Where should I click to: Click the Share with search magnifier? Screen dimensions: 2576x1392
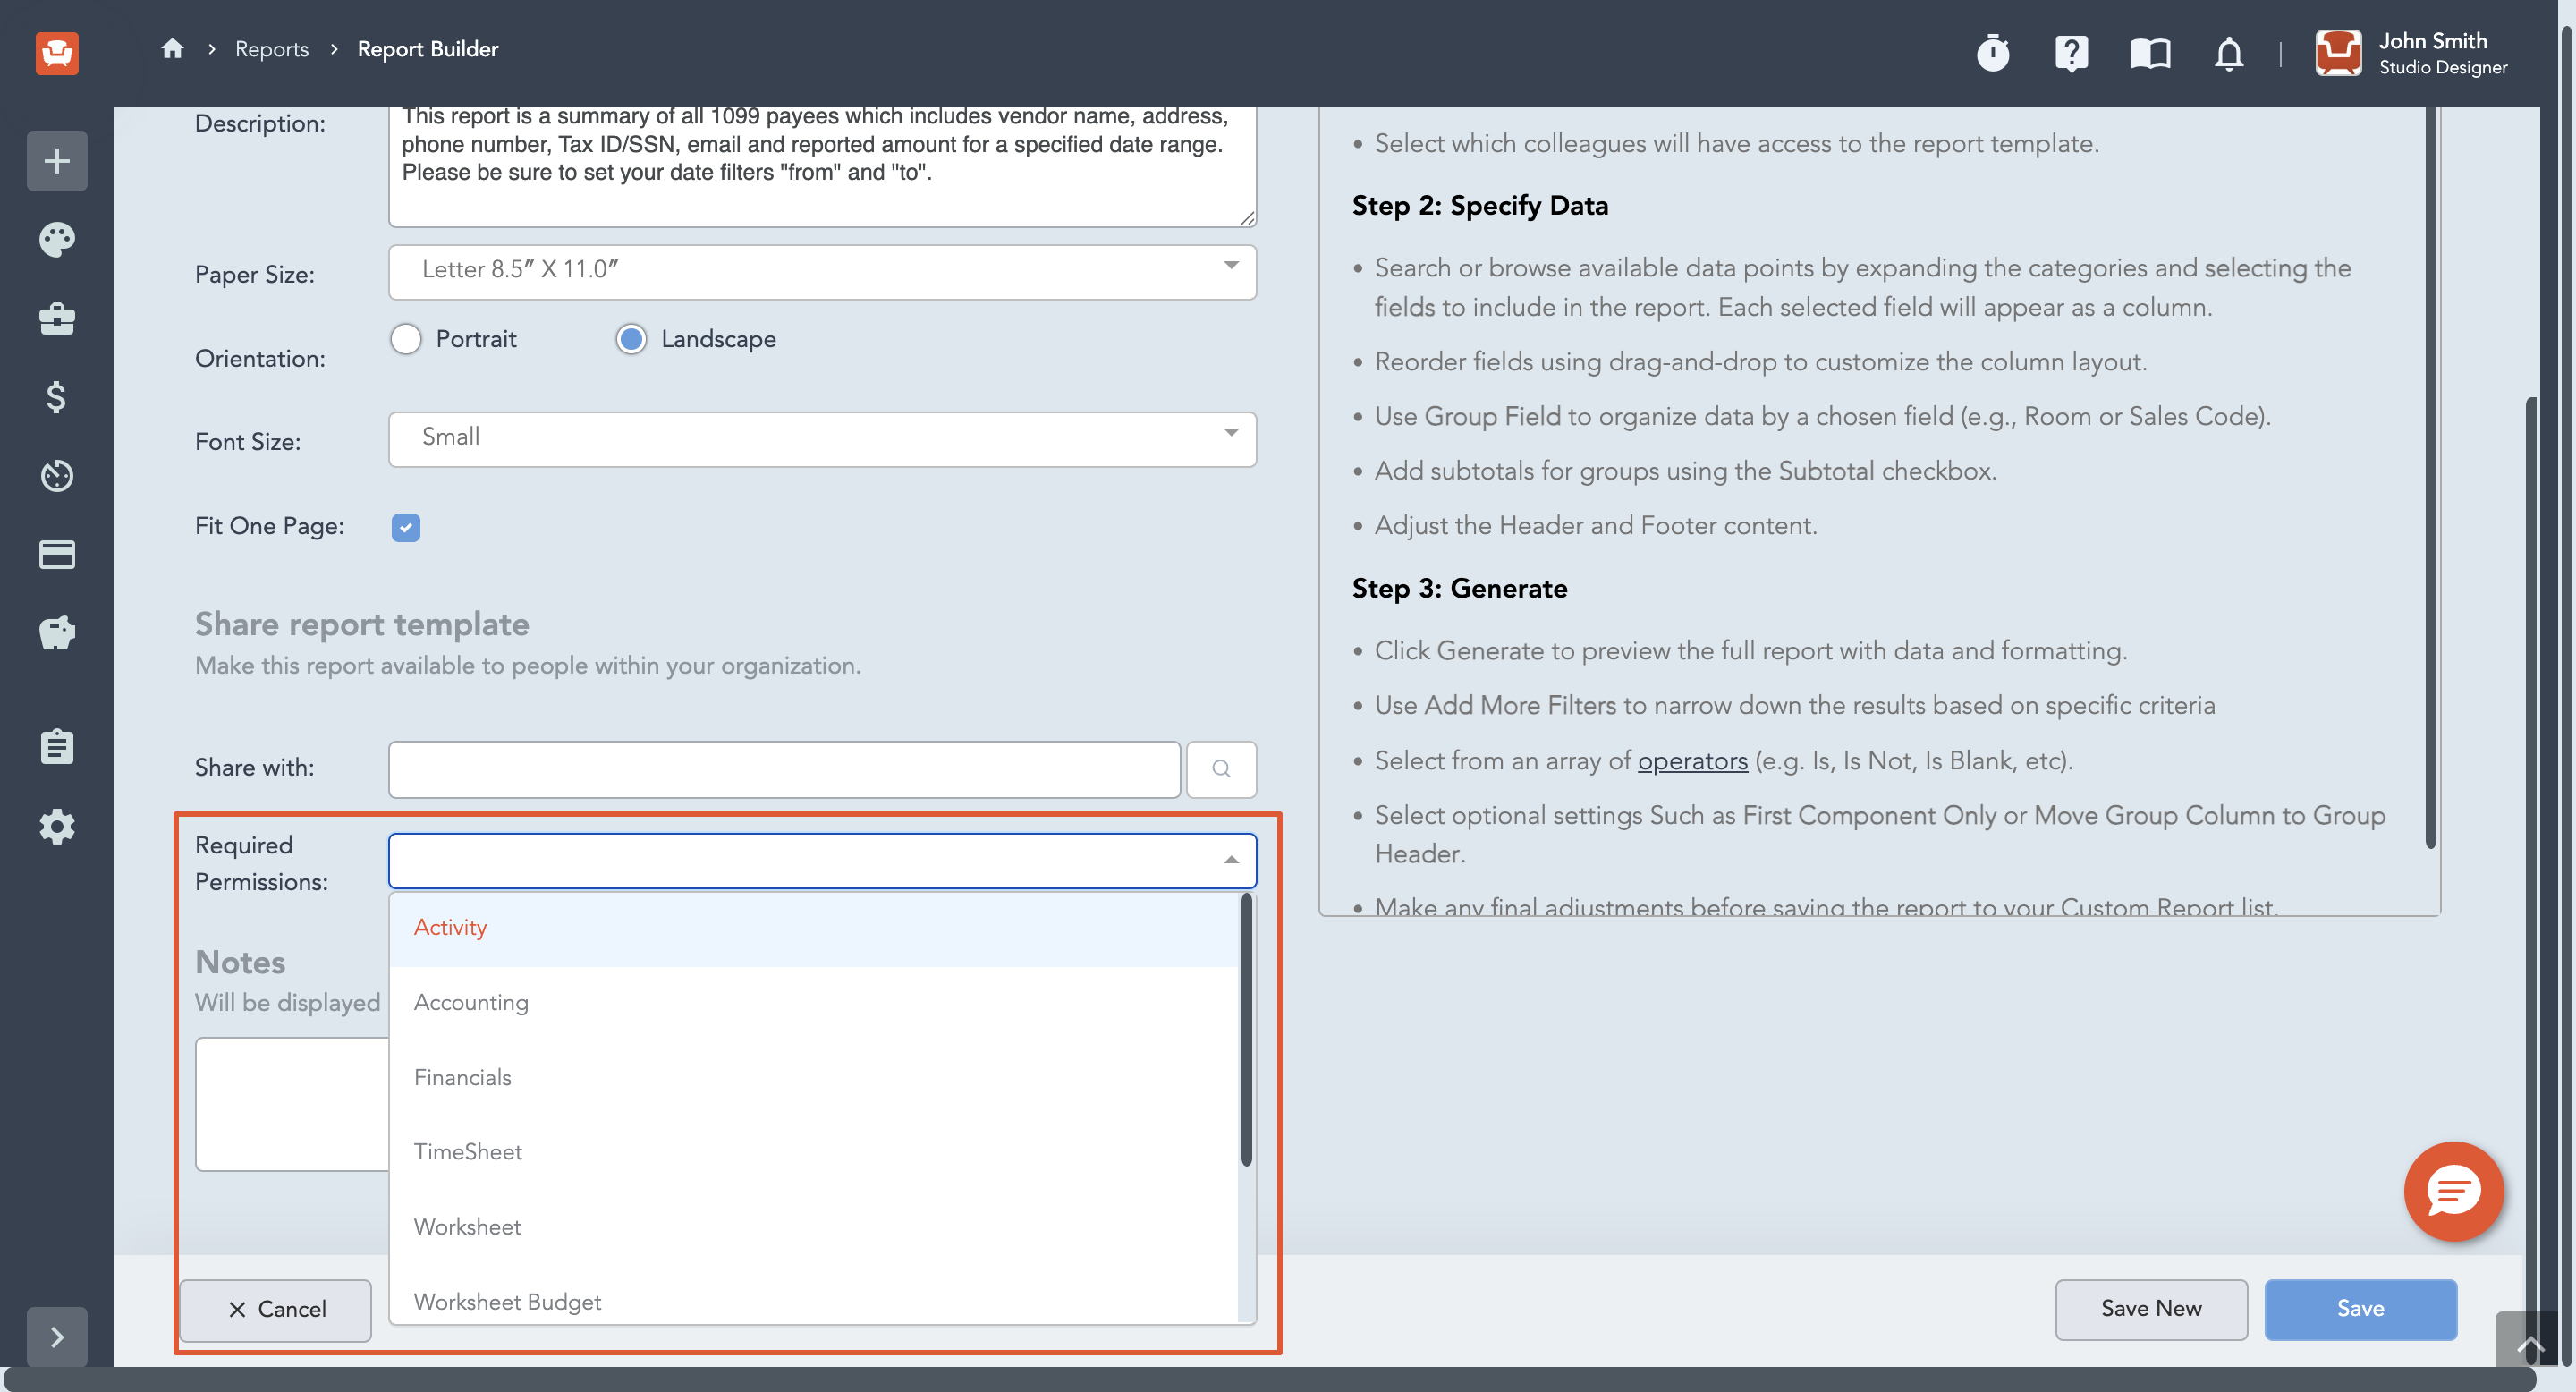click(1220, 768)
